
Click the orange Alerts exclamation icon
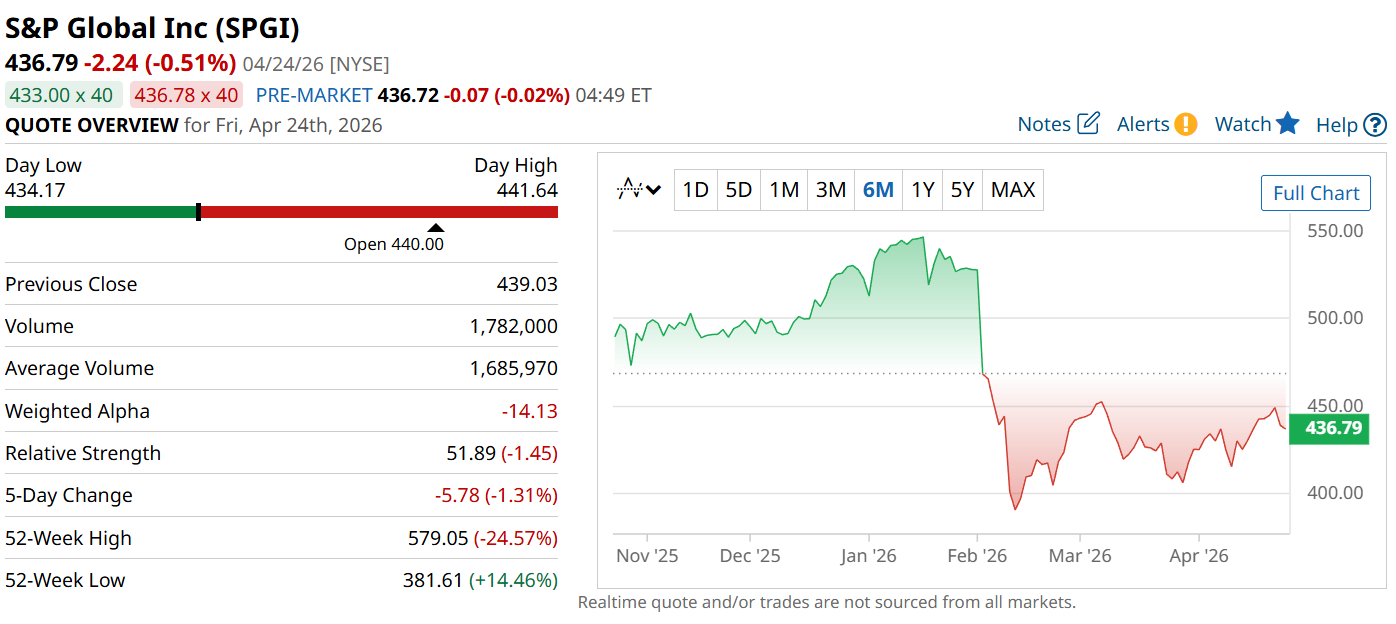click(1186, 124)
